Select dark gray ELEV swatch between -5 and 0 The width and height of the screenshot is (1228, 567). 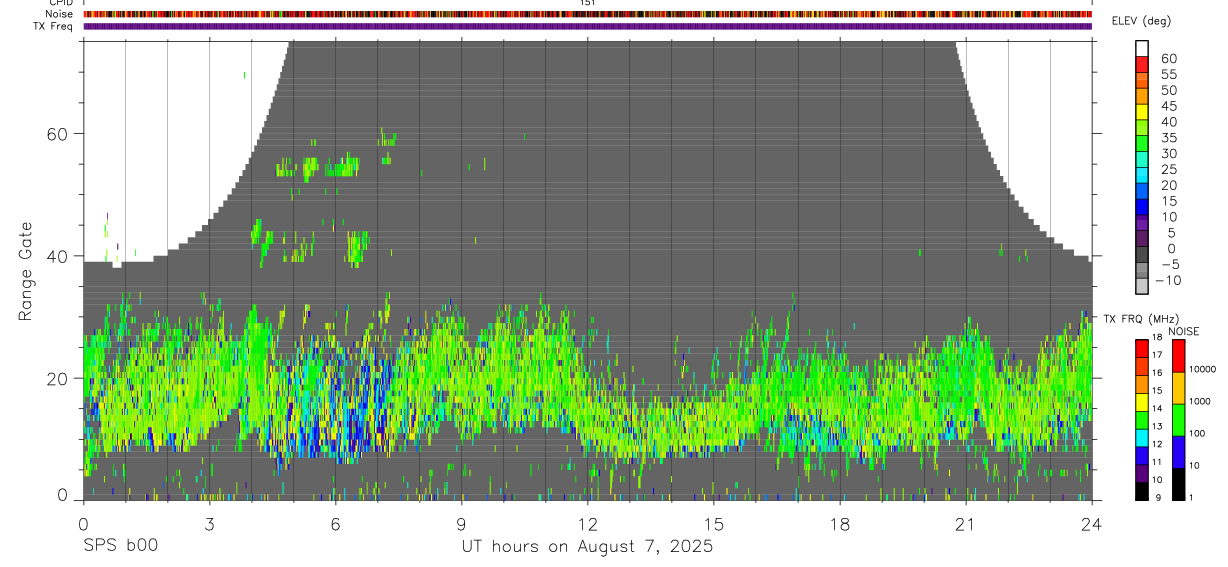coord(1142,254)
